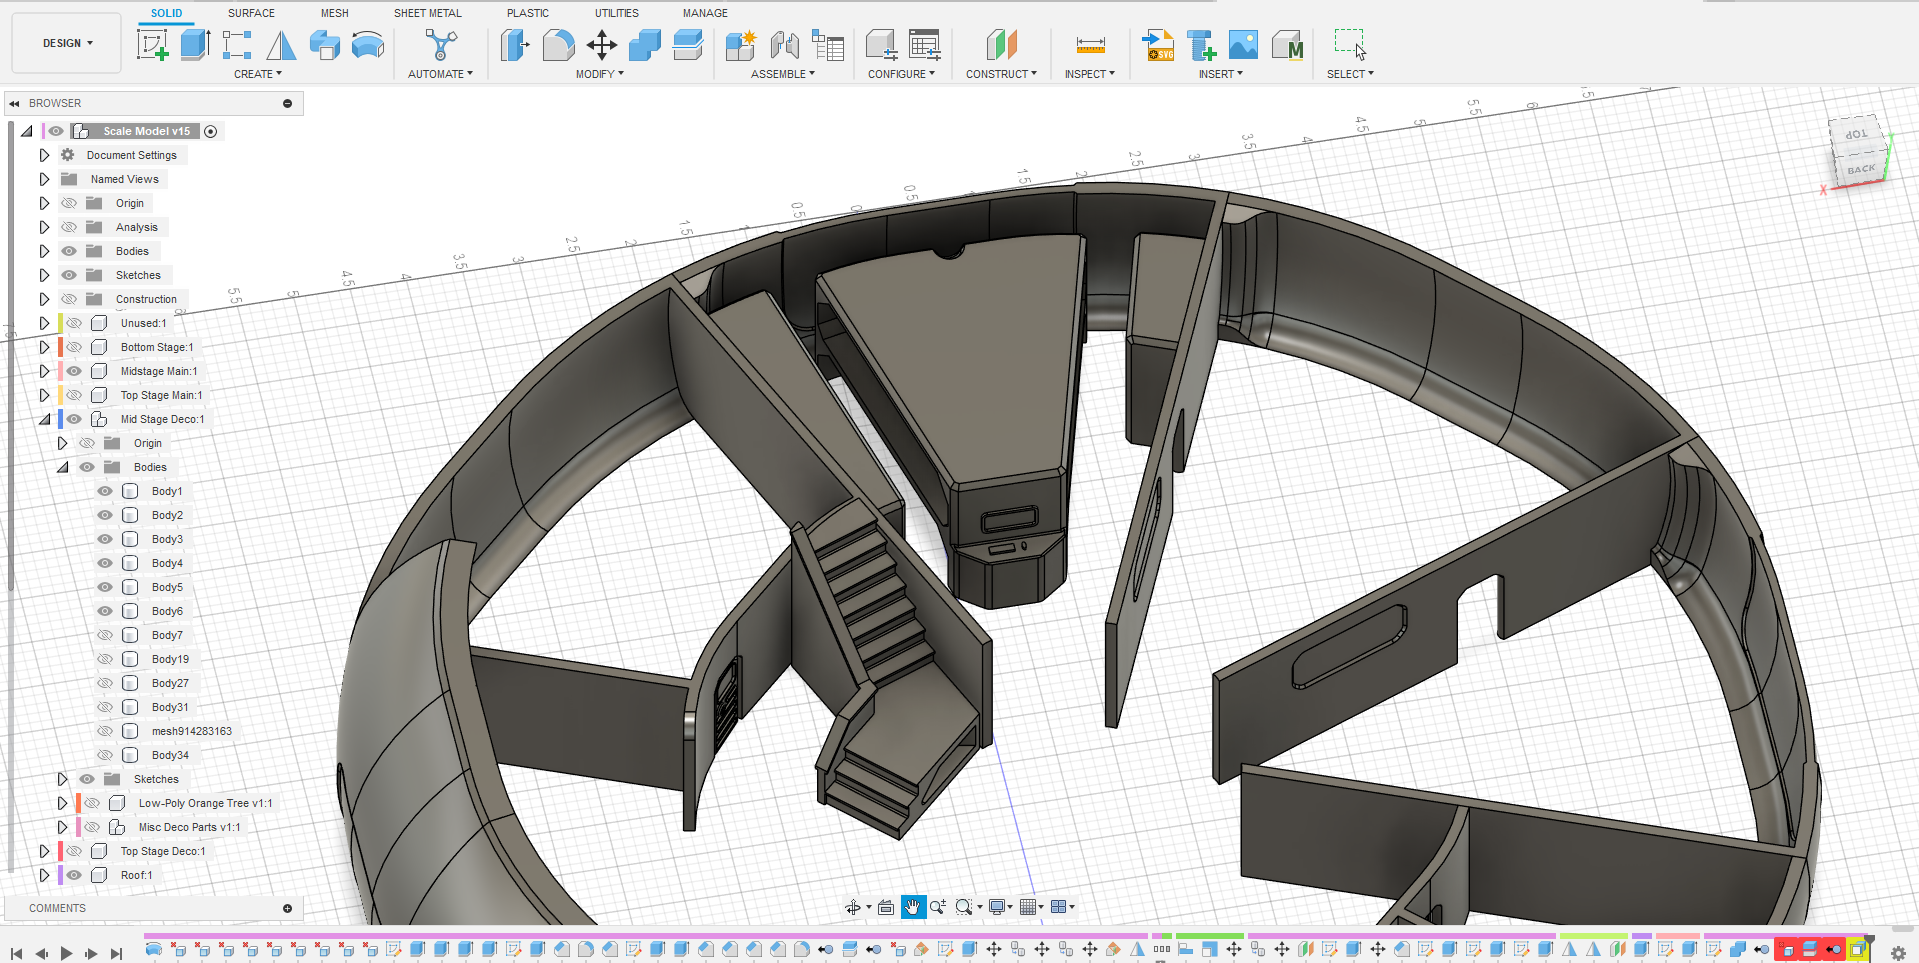The image size is (1919, 963).
Task: Activate the Pan hand tool
Action: pyautogui.click(x=912, y=907)
